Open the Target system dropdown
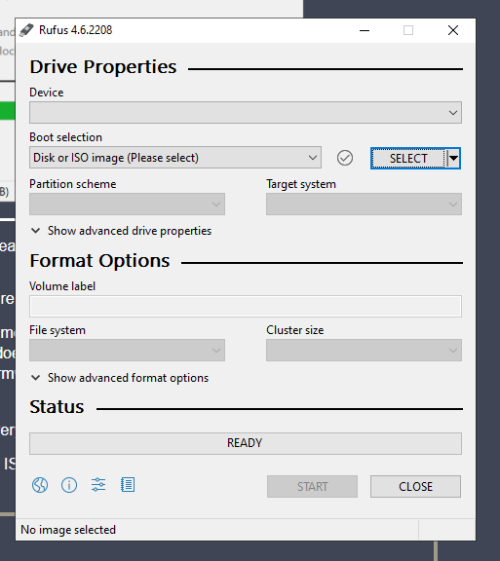Image resolution: width=500 pixels, height=561 pixels. click(x=364, y=204)
